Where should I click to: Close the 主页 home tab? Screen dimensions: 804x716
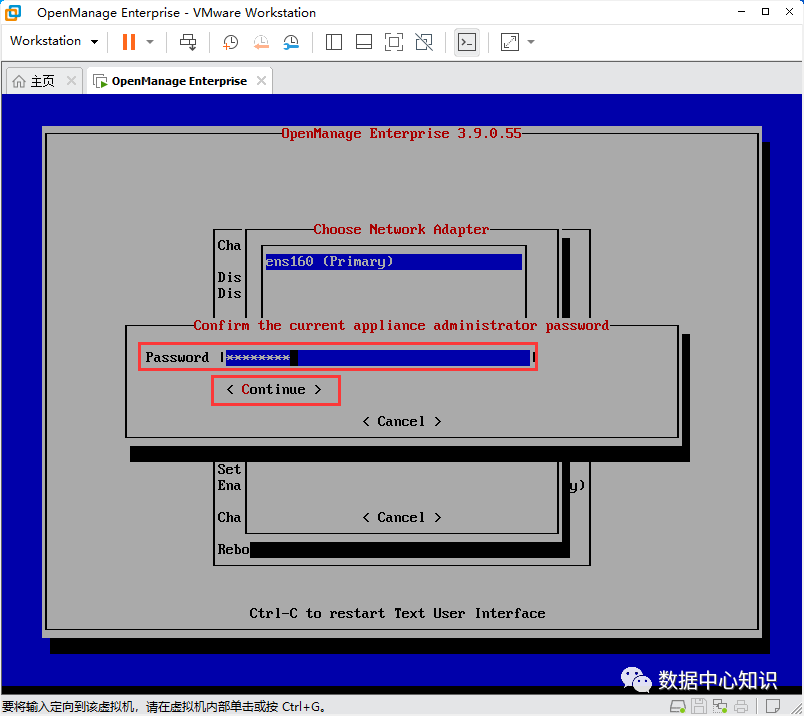[x=71, y=81]
